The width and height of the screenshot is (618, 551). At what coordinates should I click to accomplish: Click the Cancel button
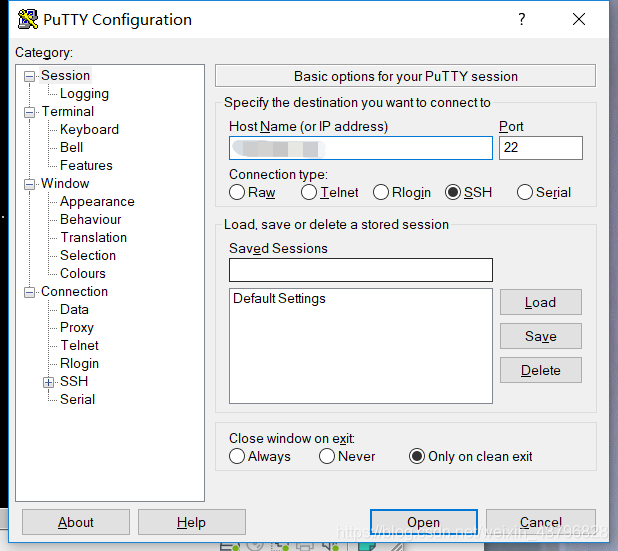[540, 522]
